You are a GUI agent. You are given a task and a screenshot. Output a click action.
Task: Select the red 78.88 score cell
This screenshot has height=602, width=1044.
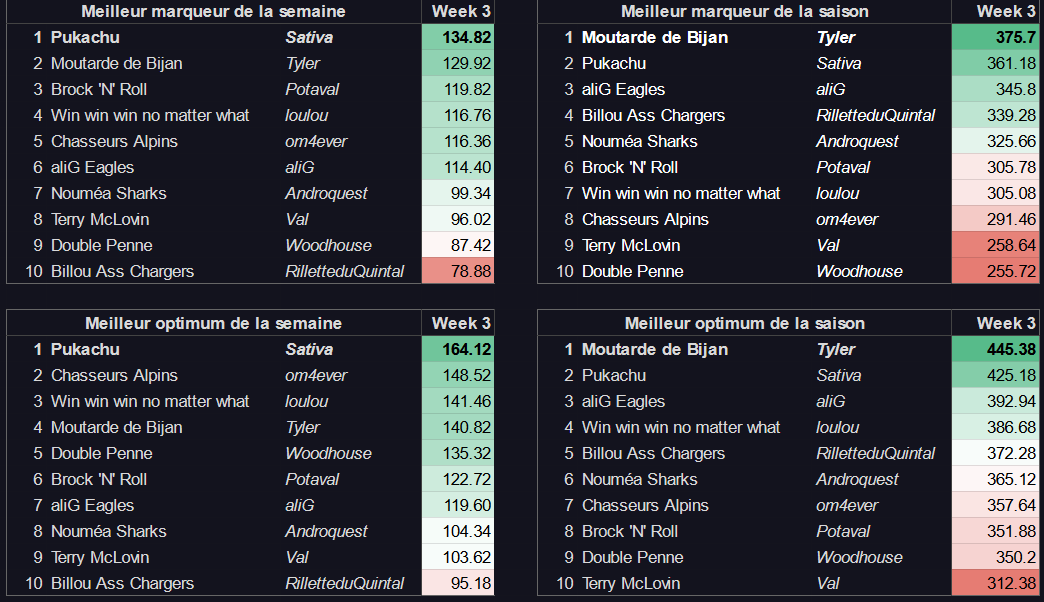[460, 271]
